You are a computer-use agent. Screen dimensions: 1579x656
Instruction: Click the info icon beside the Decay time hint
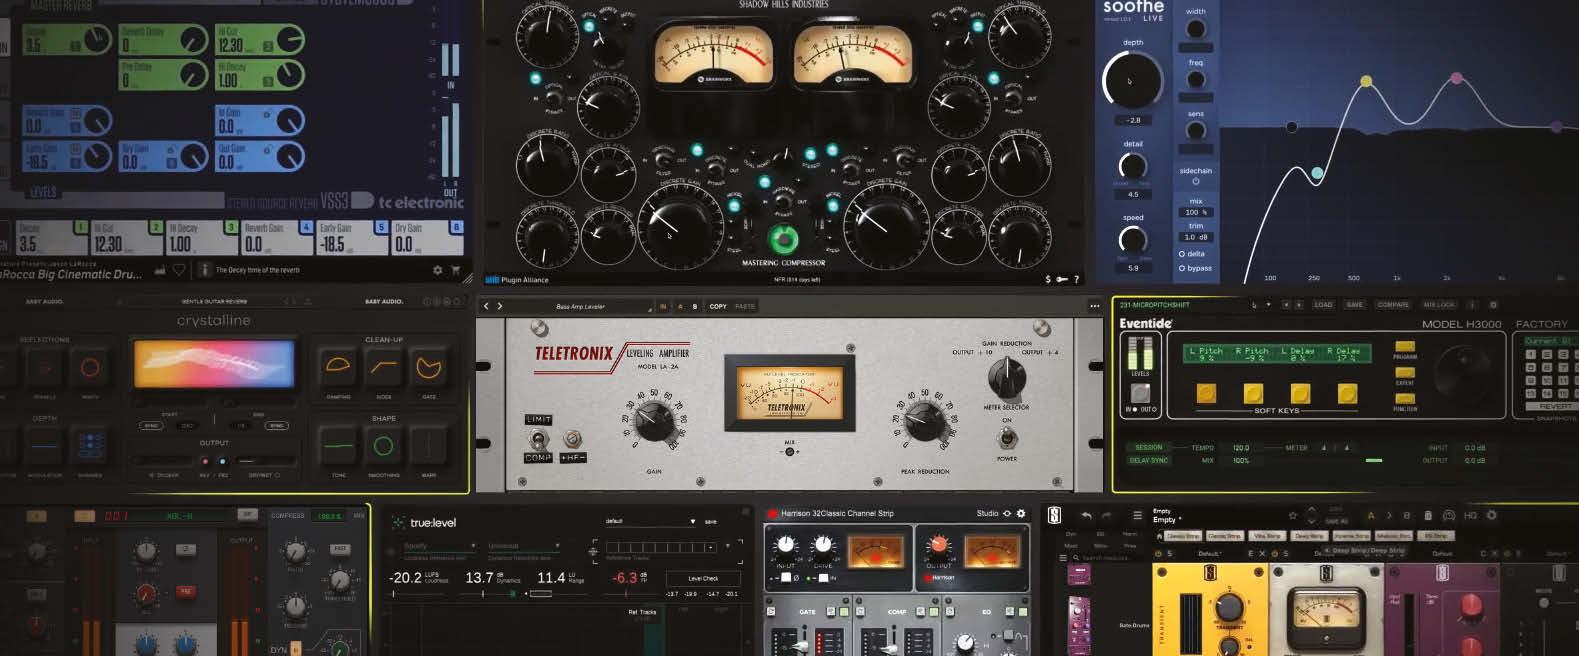tap(204, 270)
